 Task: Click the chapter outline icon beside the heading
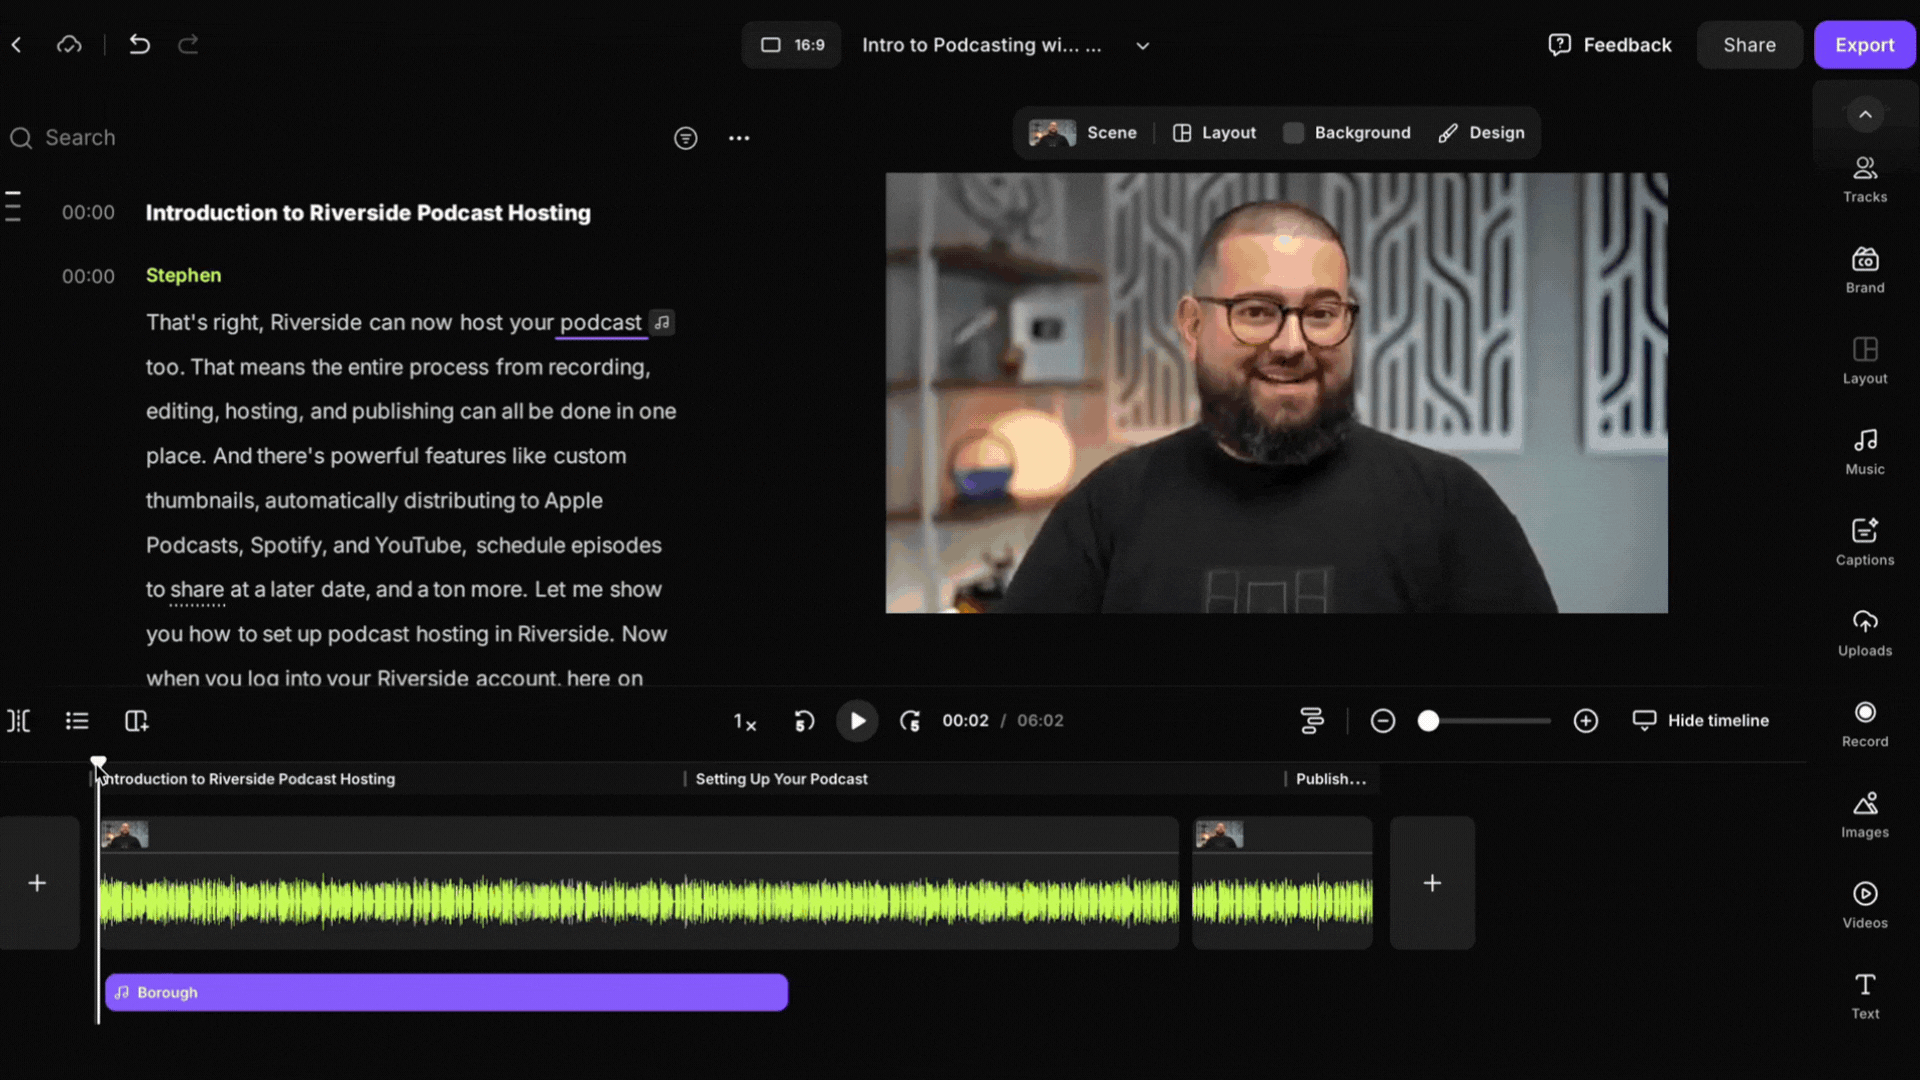[x=13, y=206]
